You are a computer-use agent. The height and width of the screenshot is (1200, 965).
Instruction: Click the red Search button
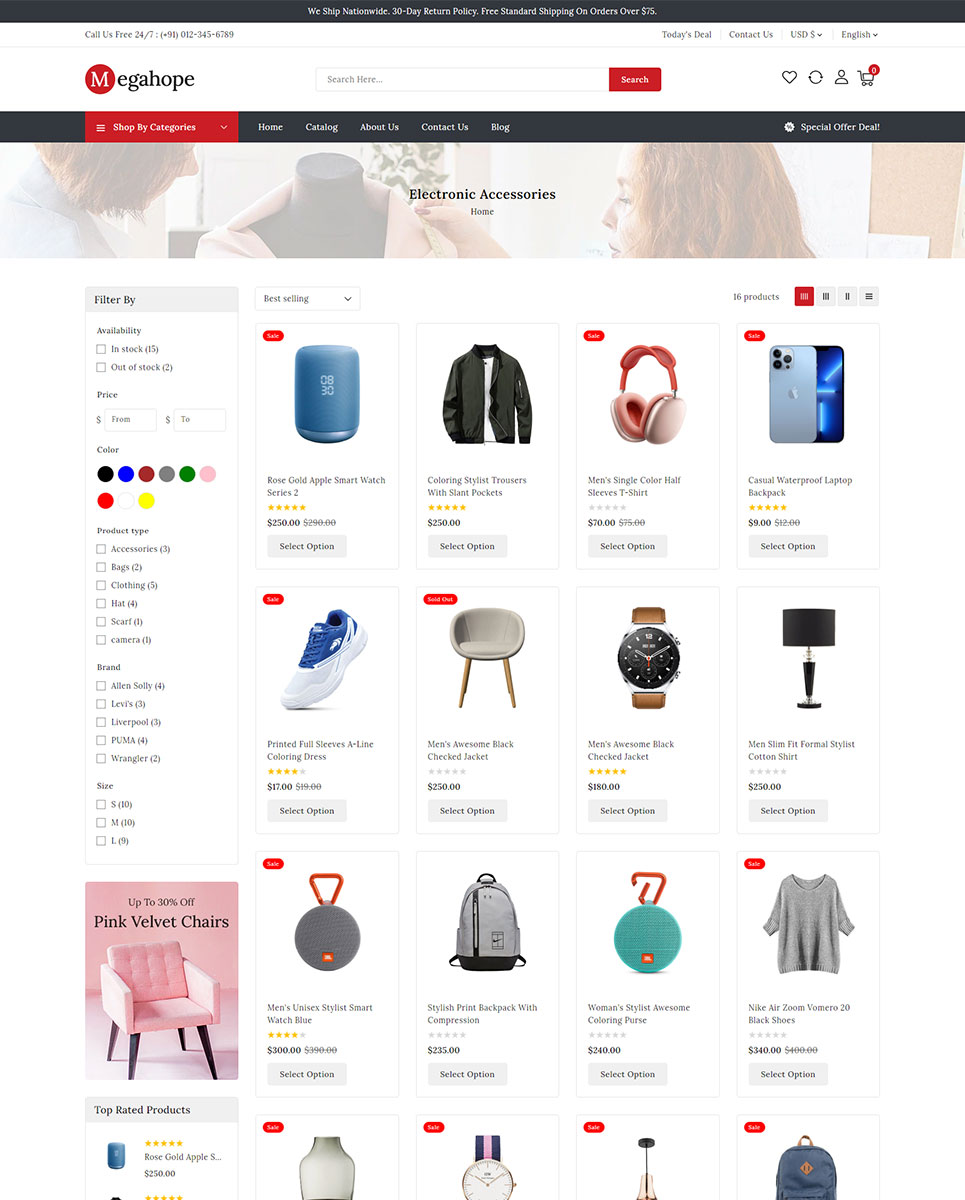point(635,79)
